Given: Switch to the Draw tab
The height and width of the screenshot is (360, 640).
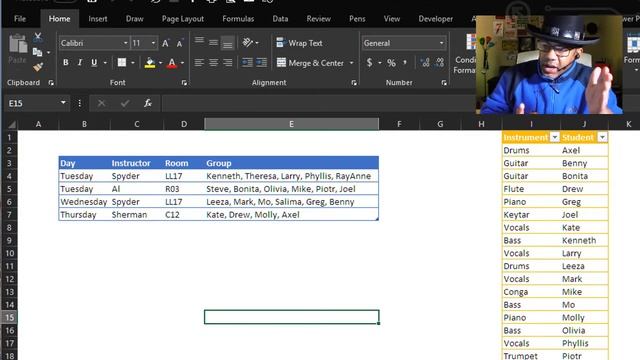Looking at the screenshot, I should click(x=134, y=19).
